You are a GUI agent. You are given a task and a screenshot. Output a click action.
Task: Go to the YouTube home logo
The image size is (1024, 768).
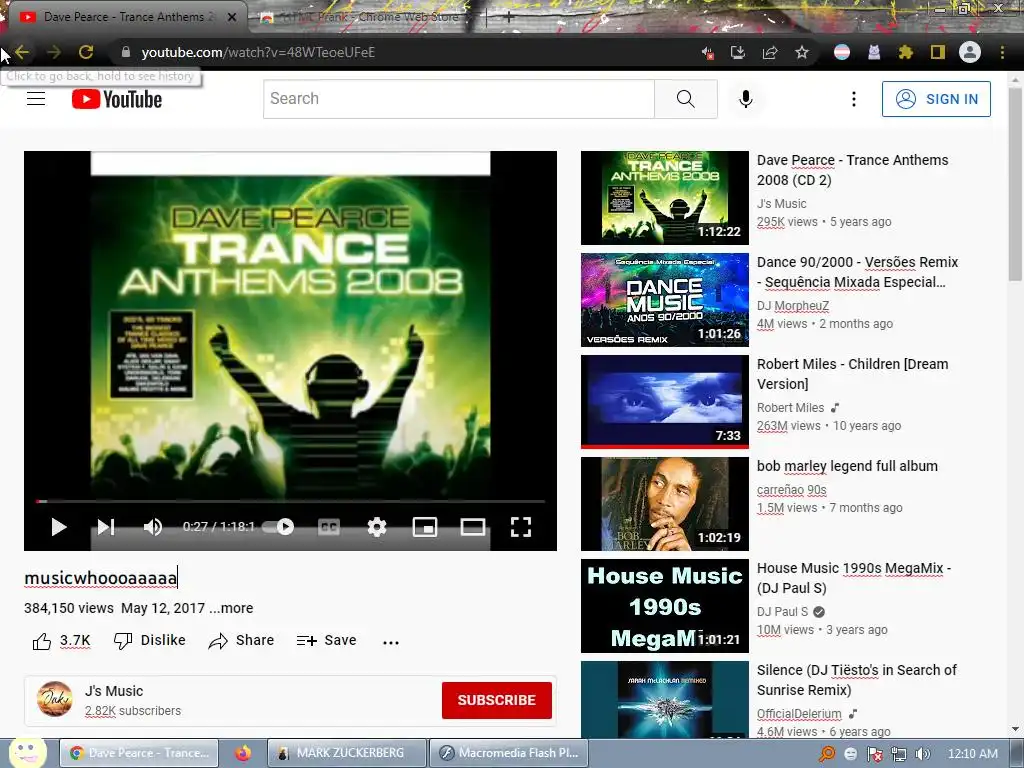click(117, 99)
